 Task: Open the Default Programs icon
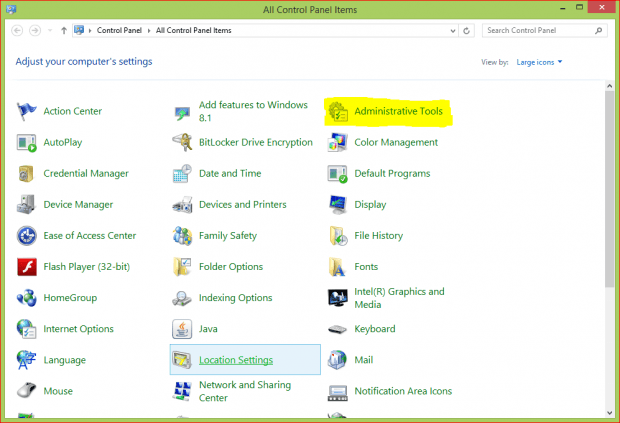[338, 174]
